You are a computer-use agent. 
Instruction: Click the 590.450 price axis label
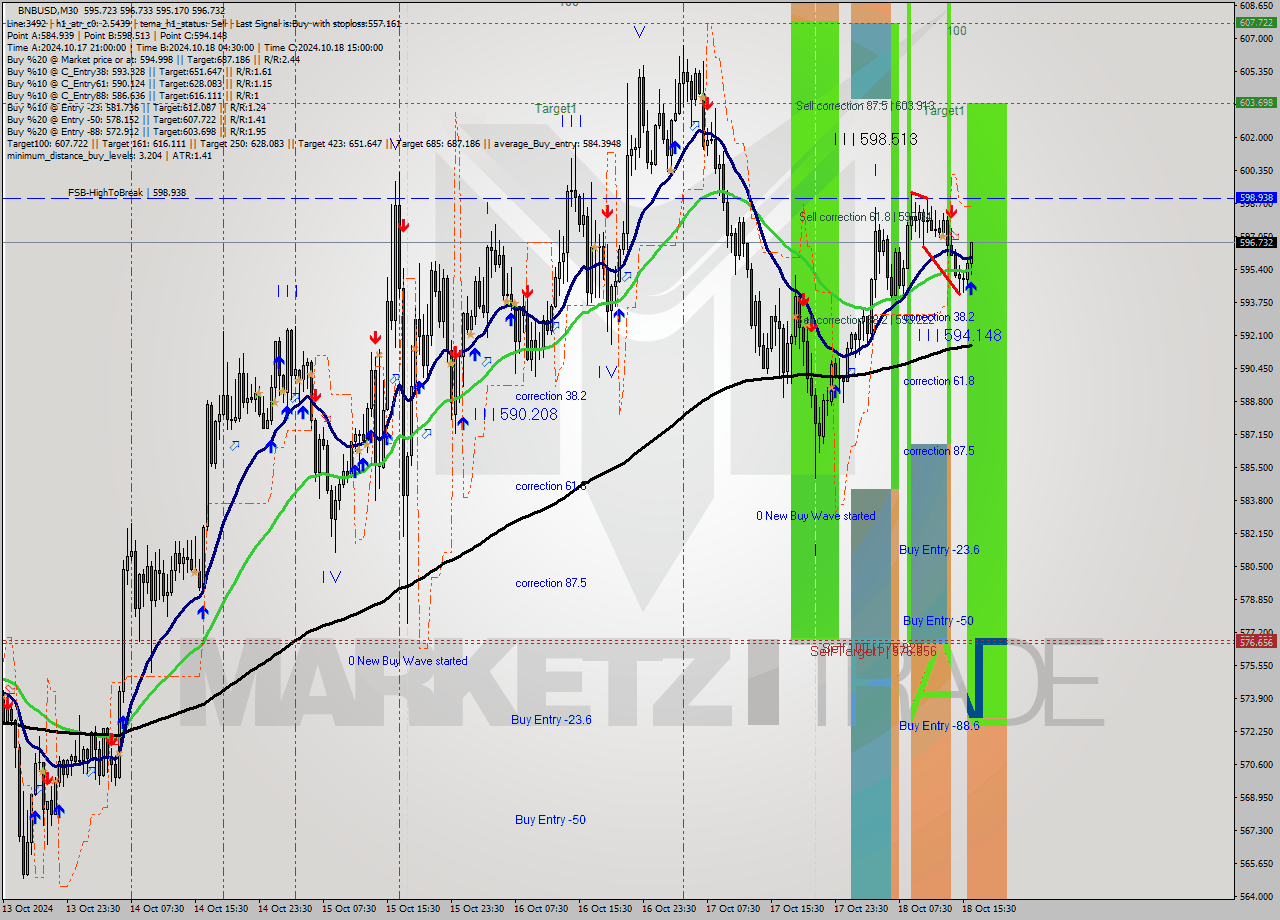[x=1255, y=368]
